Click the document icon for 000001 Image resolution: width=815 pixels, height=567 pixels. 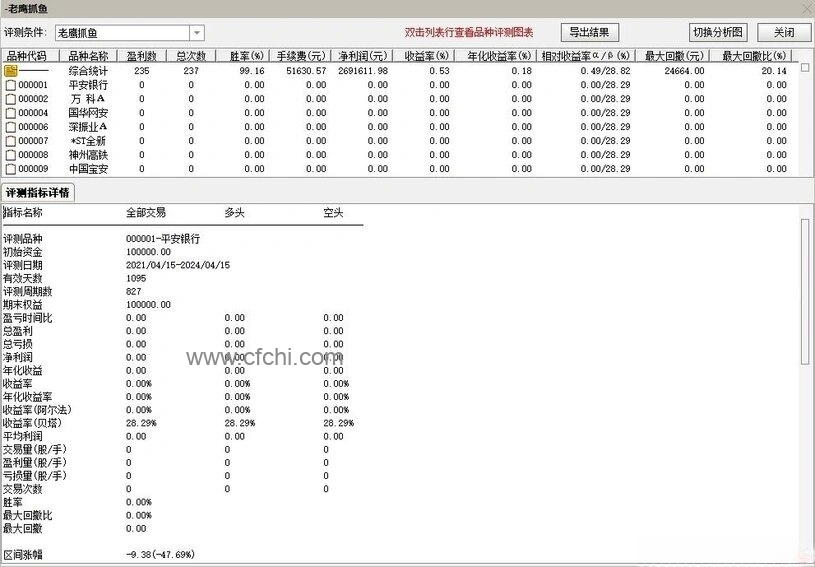click(x=10, y=85)
